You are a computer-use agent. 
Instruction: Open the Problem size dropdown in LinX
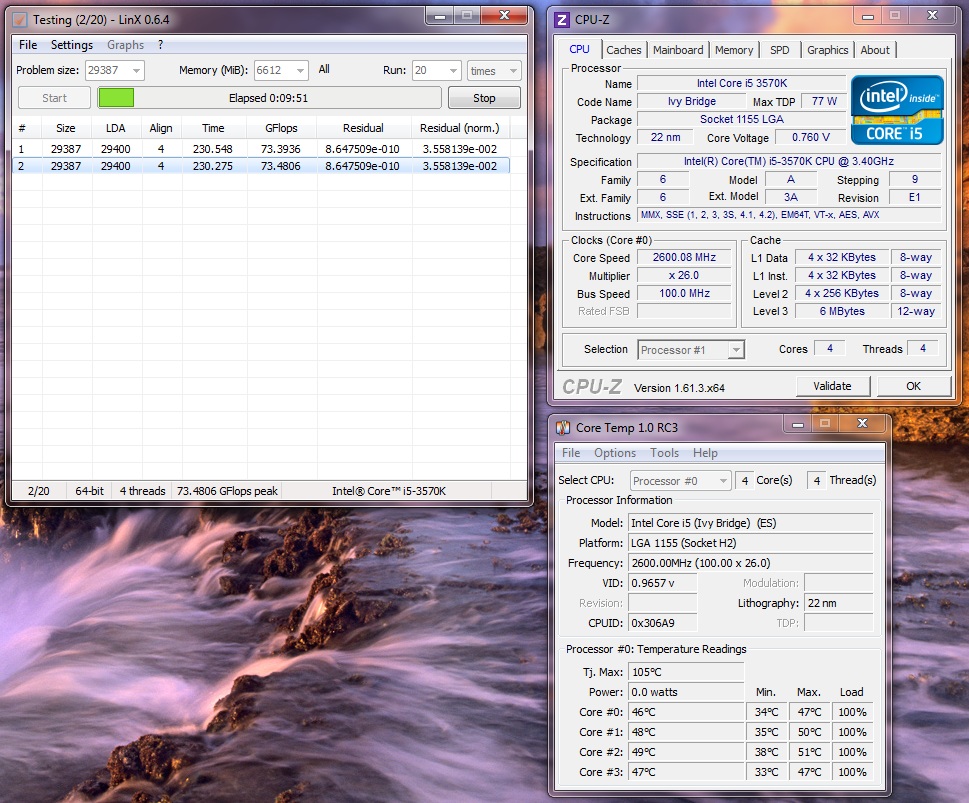(137, 70)
